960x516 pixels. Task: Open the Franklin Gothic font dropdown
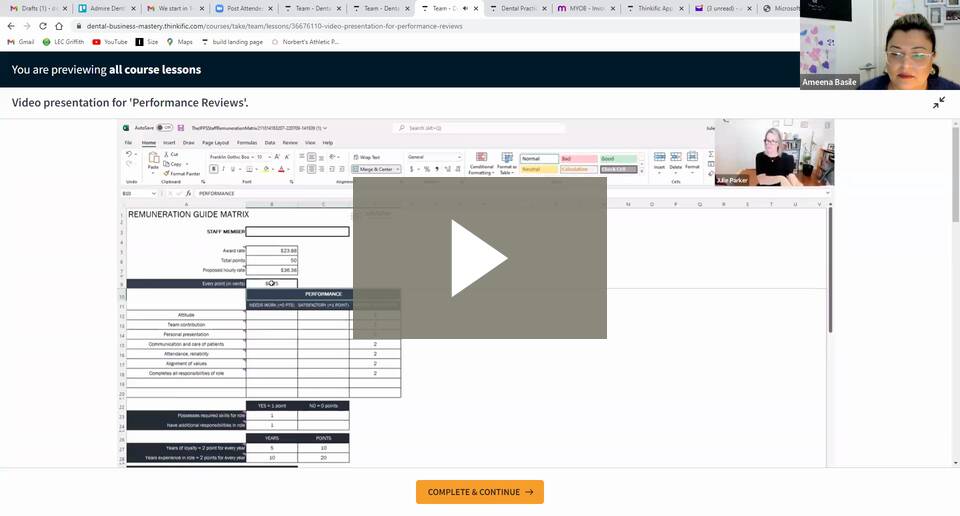[252, 157]
